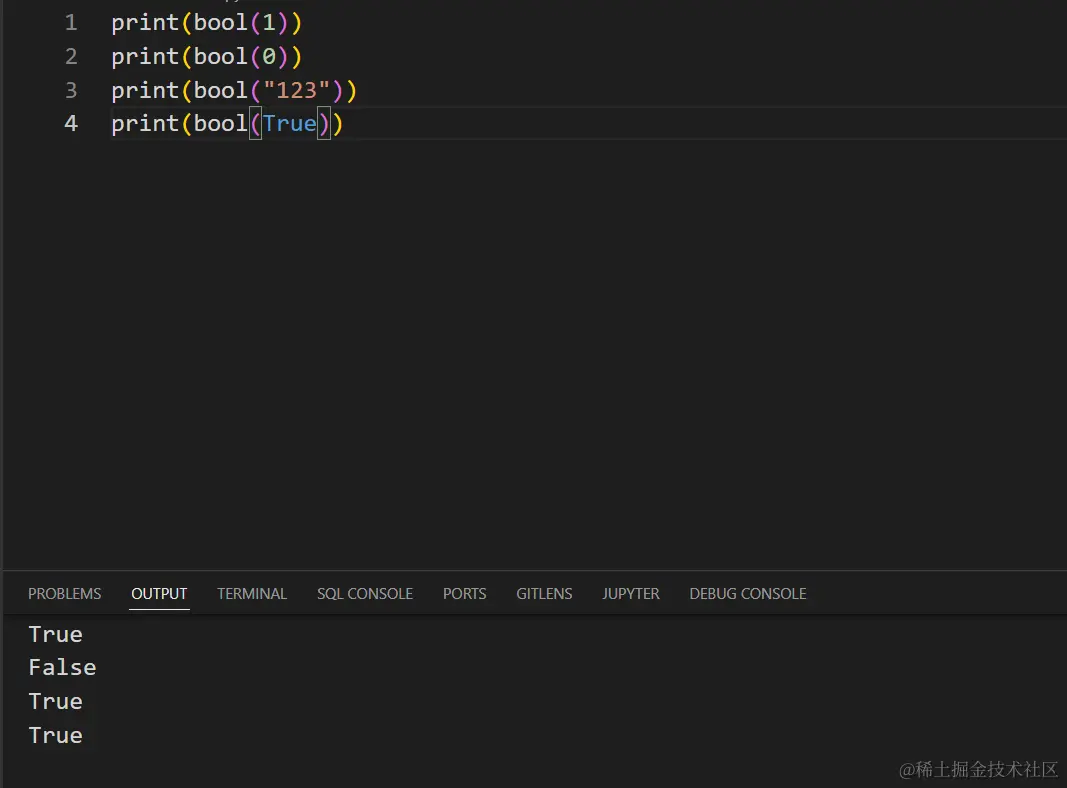Switch to the JUPYTER tab

click(x=631, y=593)
